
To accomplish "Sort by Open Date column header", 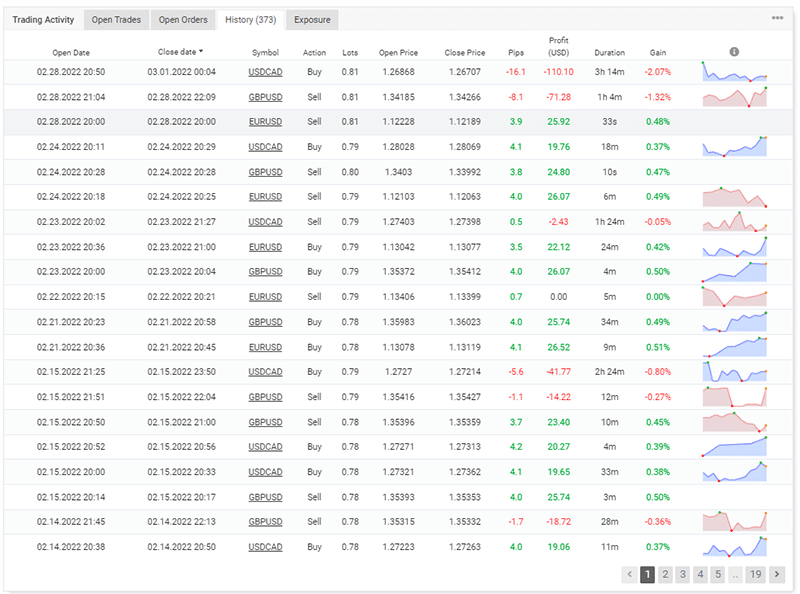I will 71,53.
